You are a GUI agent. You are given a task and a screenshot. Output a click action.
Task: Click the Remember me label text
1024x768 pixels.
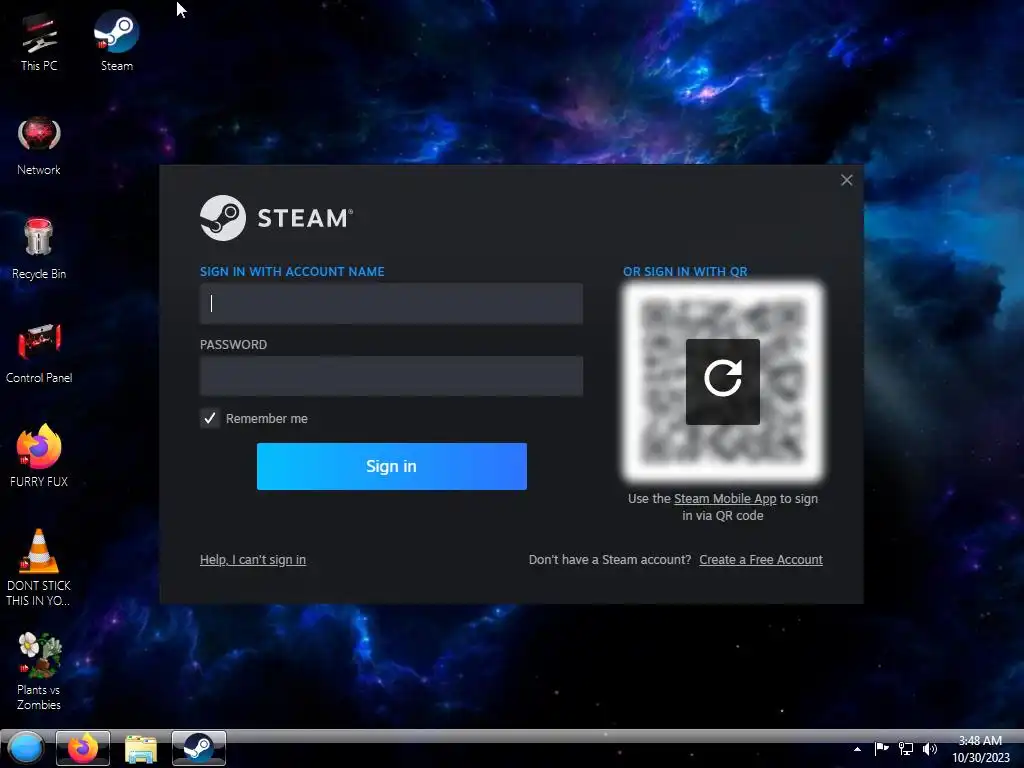pos(266,419)
